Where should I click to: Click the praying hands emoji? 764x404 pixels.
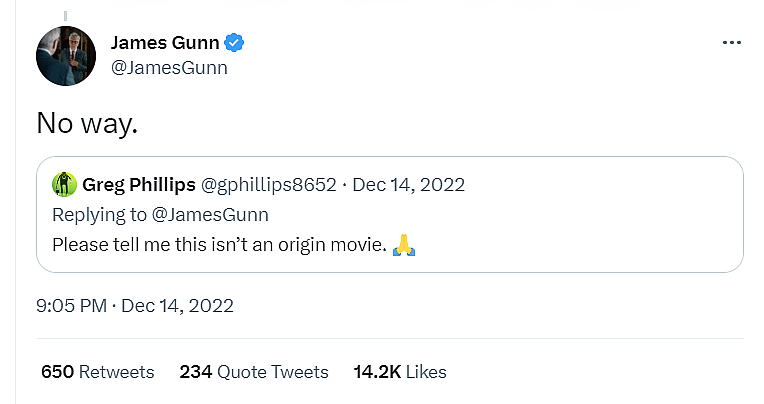(404, 244)
